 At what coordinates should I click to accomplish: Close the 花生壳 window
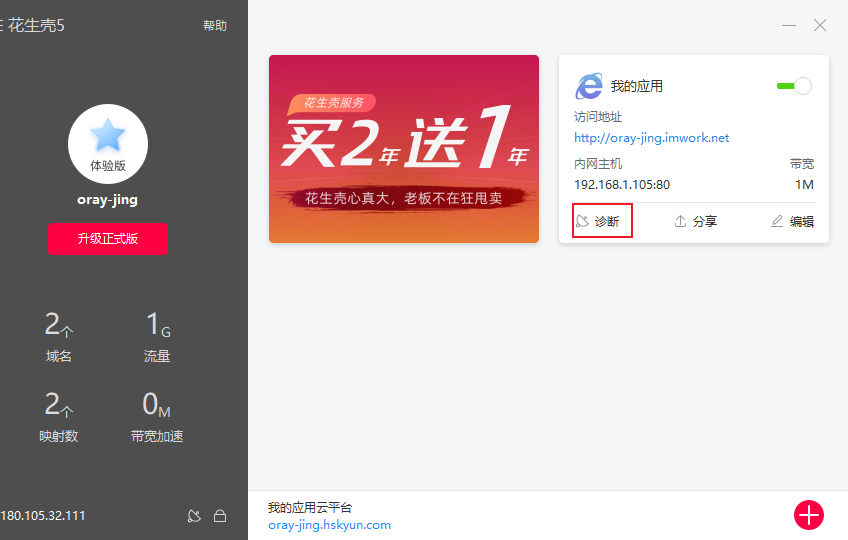[820, 25]
